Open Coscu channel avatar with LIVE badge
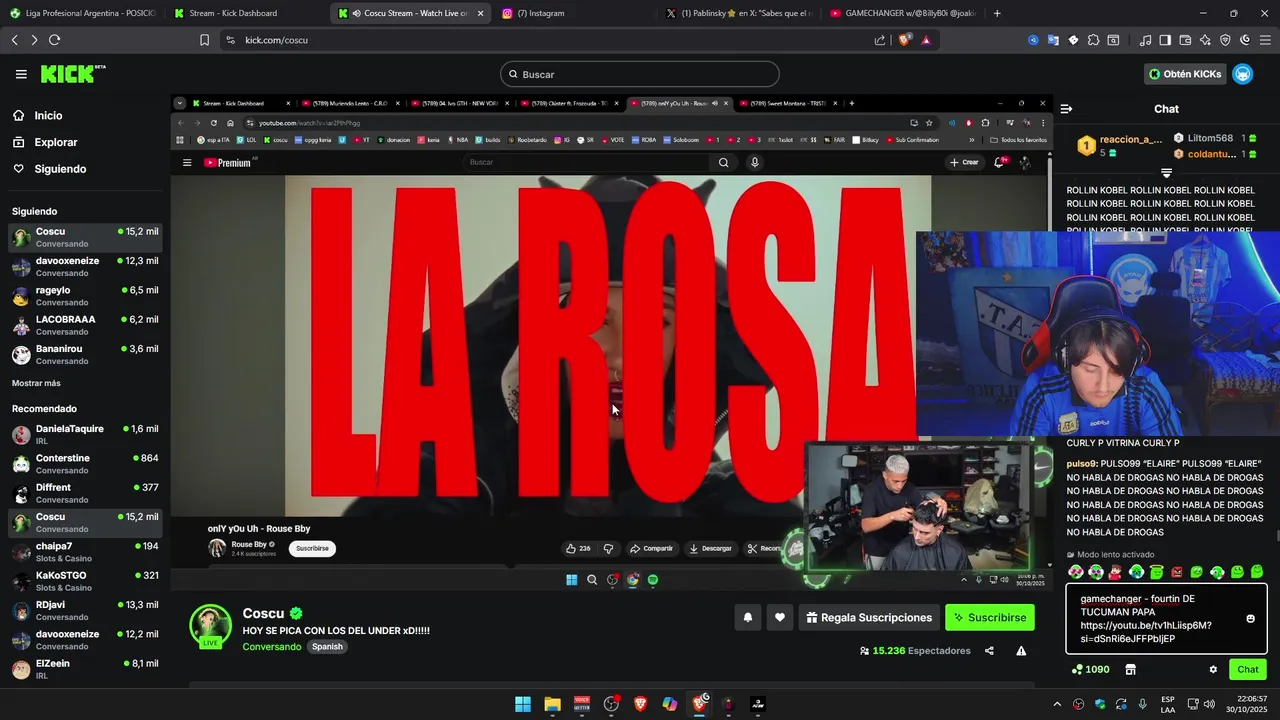 coord(210,626)
